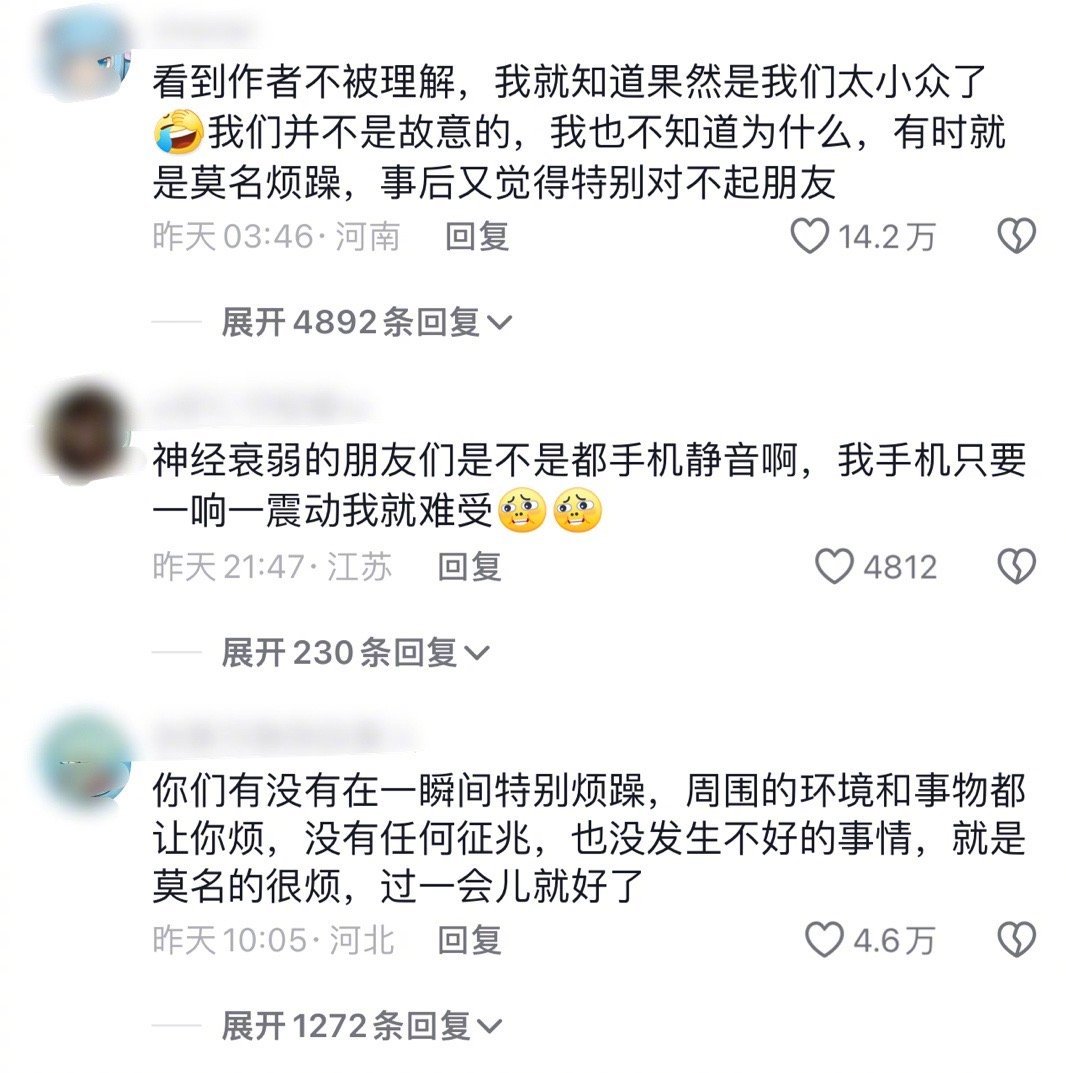Open second commenter's dark avatar
Image resolution: width=1066 pixels, height=1073 pixels.
[87, 433]
